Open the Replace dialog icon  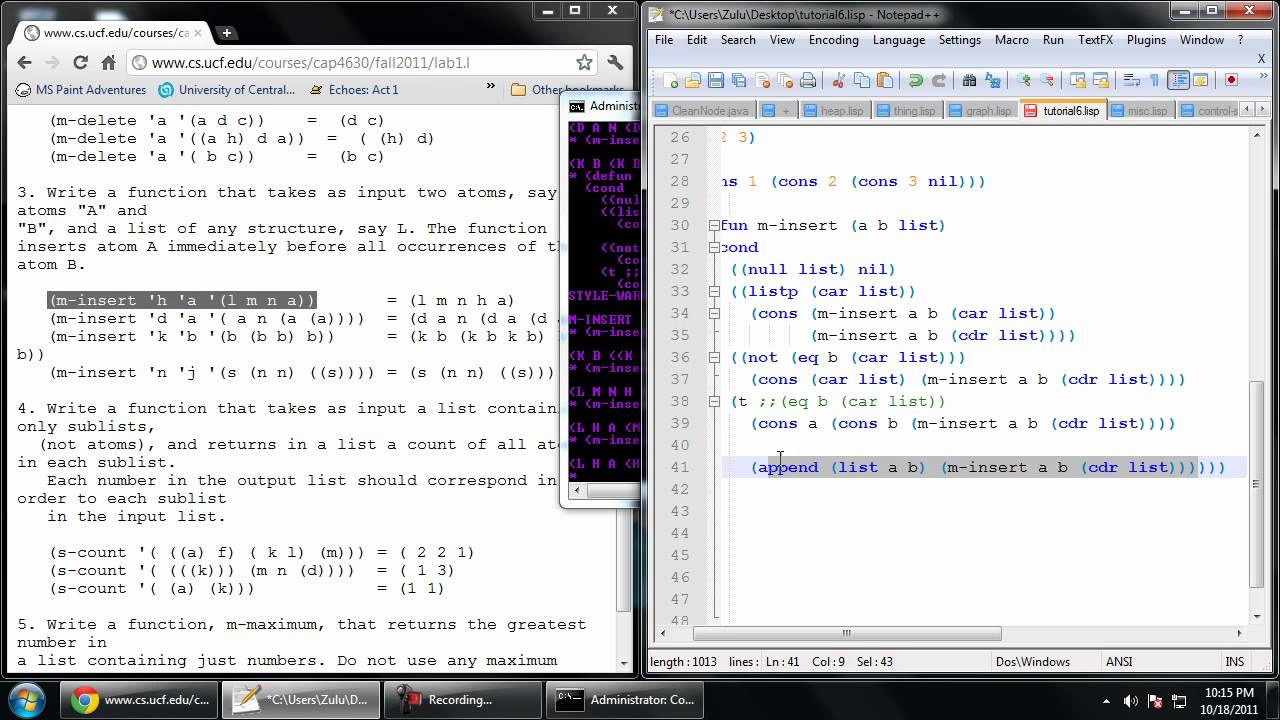(x=993, y=80)
